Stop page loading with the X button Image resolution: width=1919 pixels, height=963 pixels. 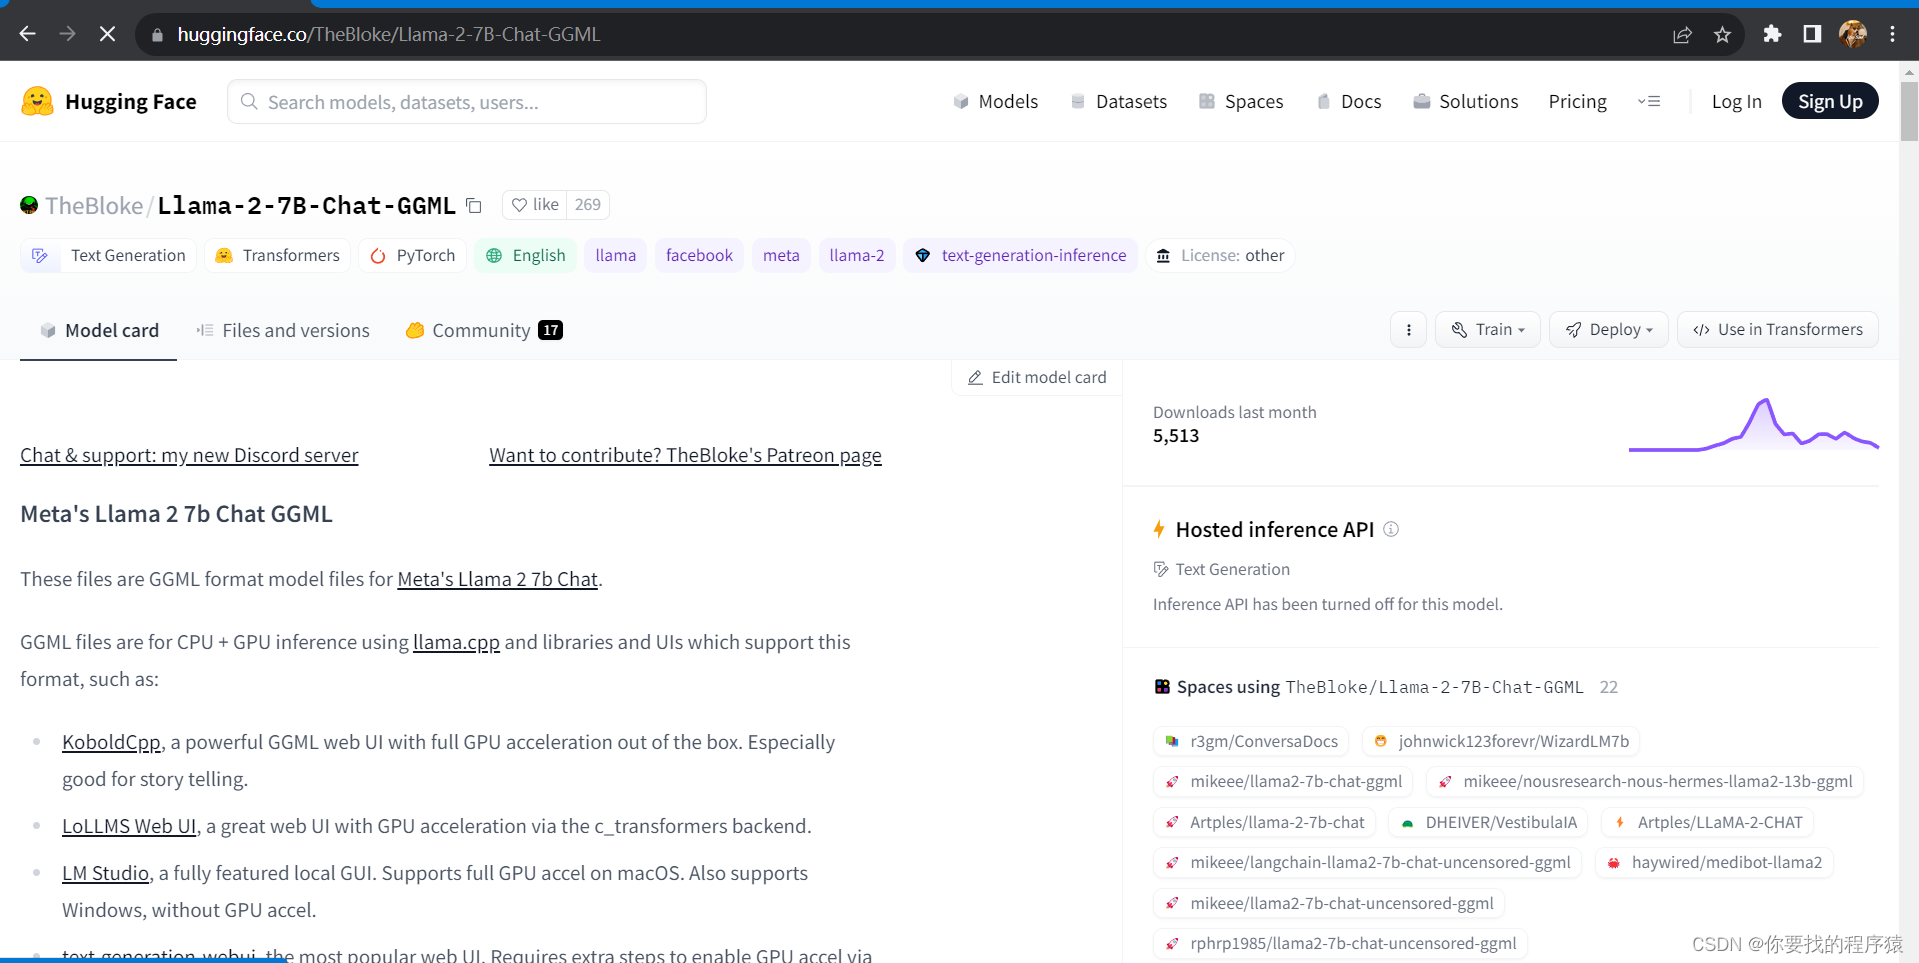pos(107,34)
